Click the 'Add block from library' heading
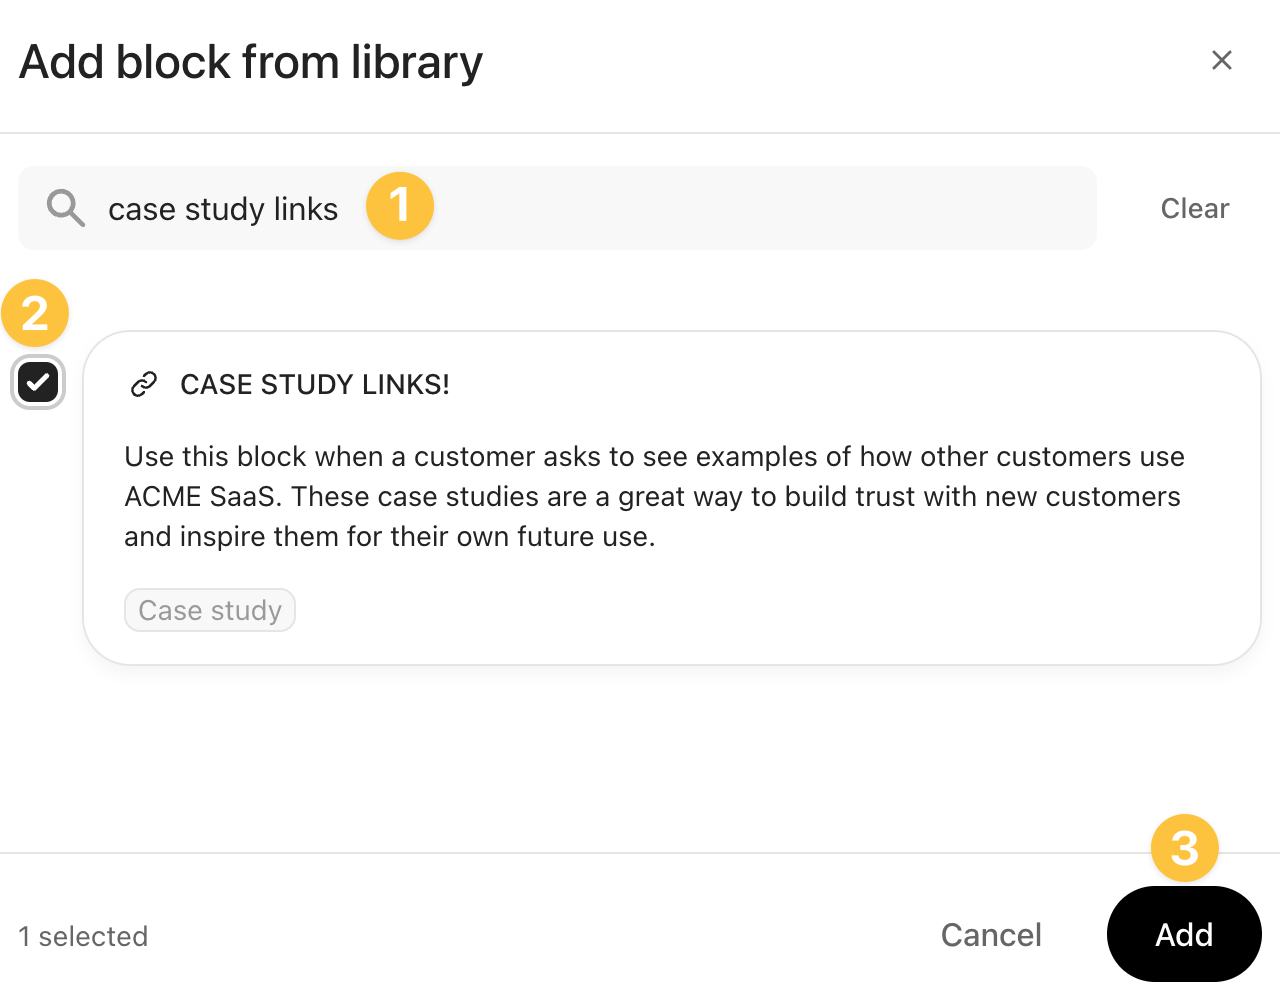1280x1008 pixels. pyautogui.click(x=251, y=62)
